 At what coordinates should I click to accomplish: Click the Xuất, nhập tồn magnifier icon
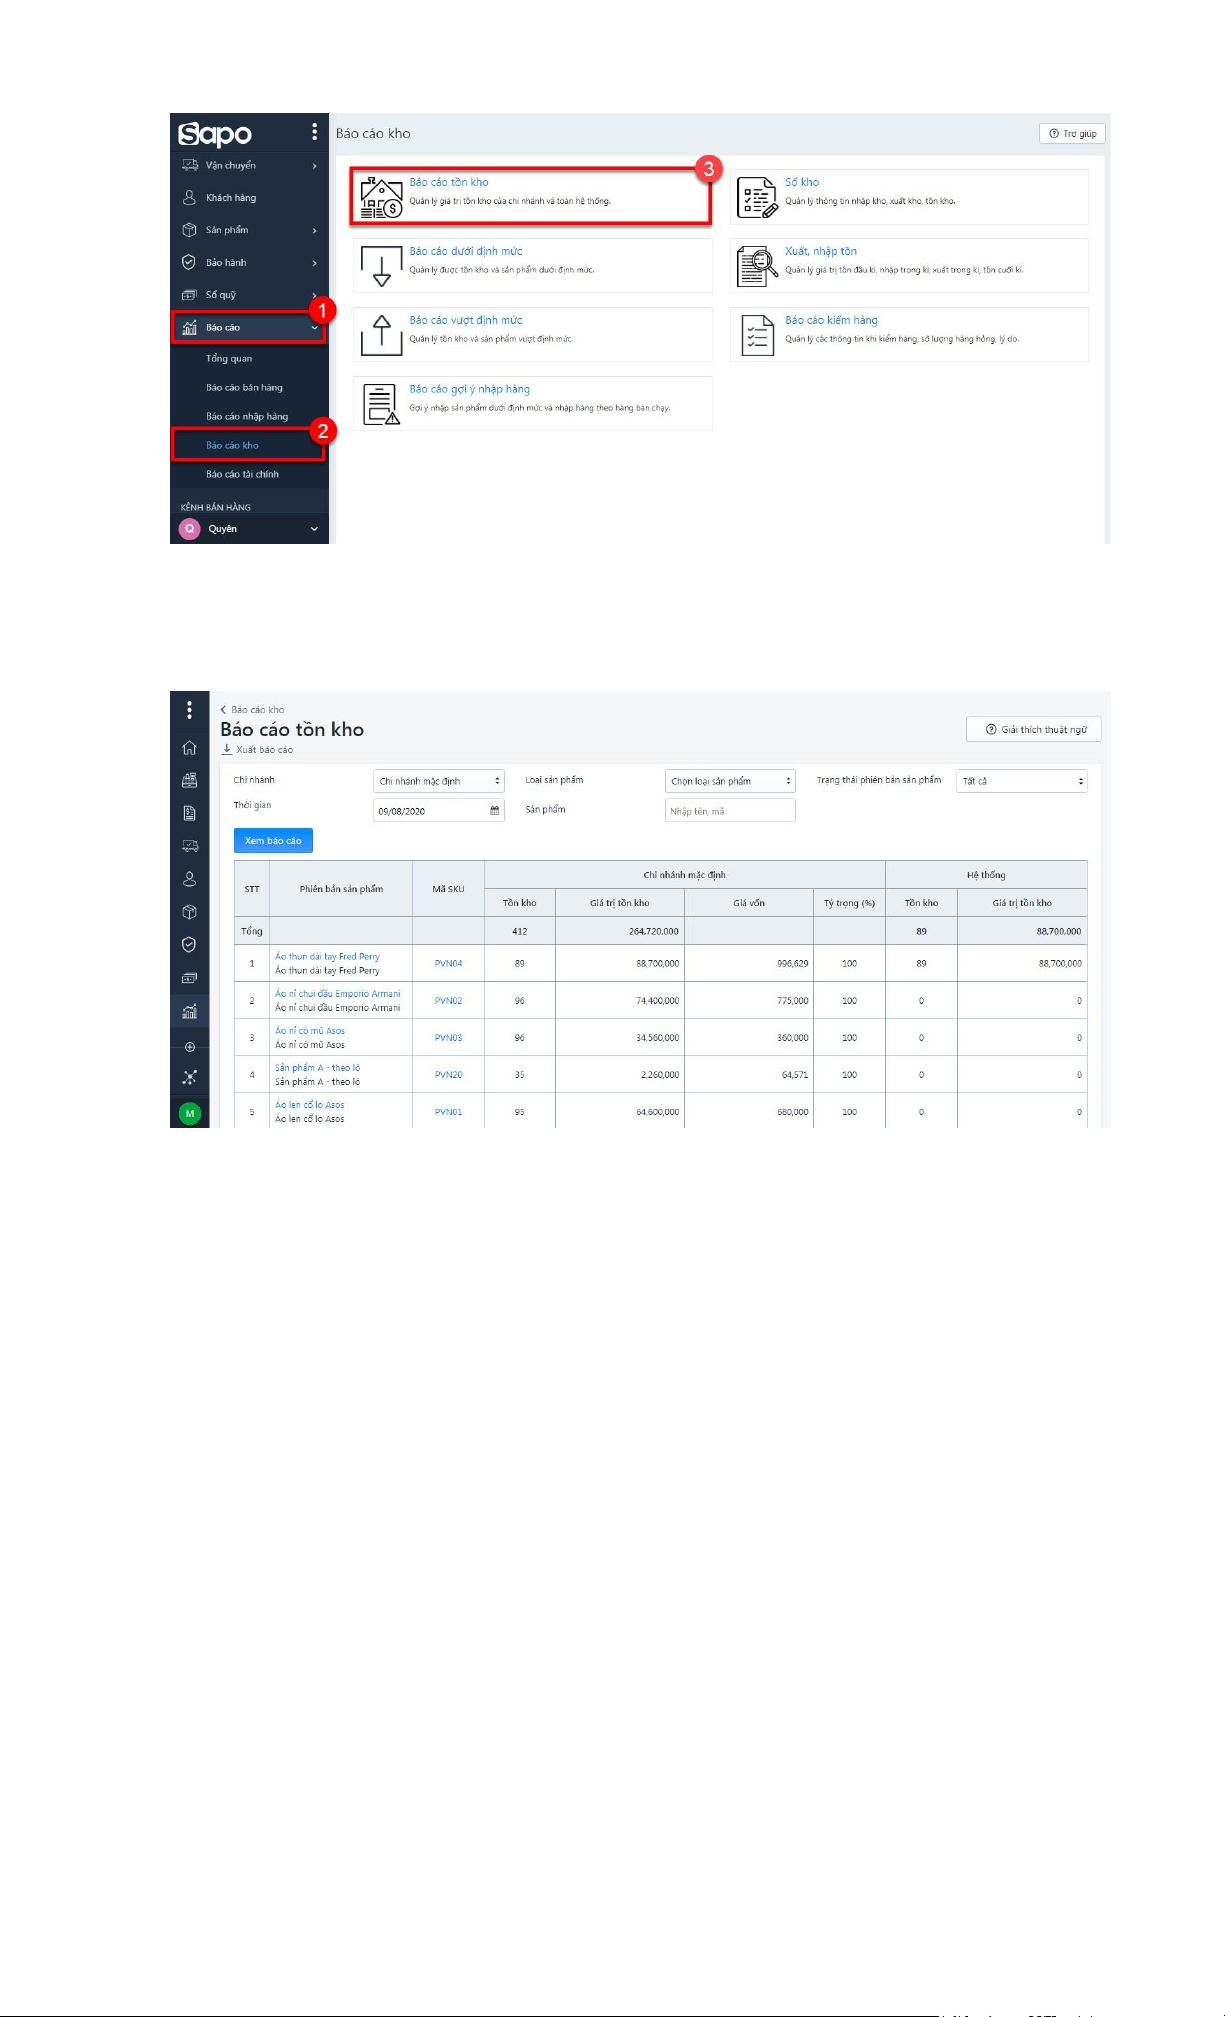(x=756, y=266)
